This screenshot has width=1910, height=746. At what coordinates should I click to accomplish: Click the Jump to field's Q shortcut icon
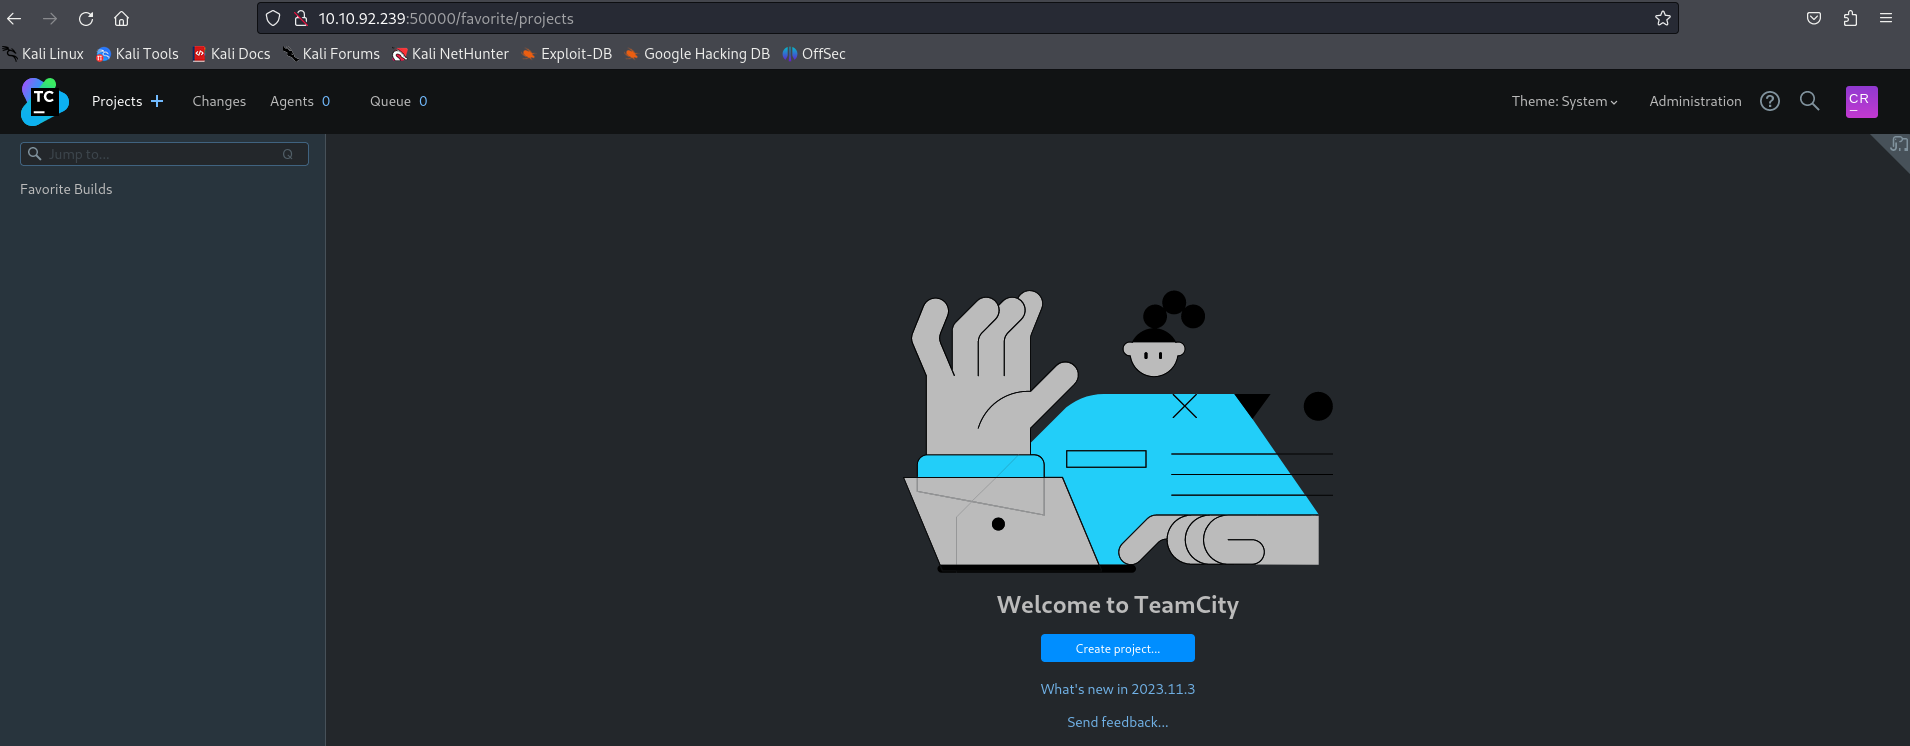pos(288,154)
